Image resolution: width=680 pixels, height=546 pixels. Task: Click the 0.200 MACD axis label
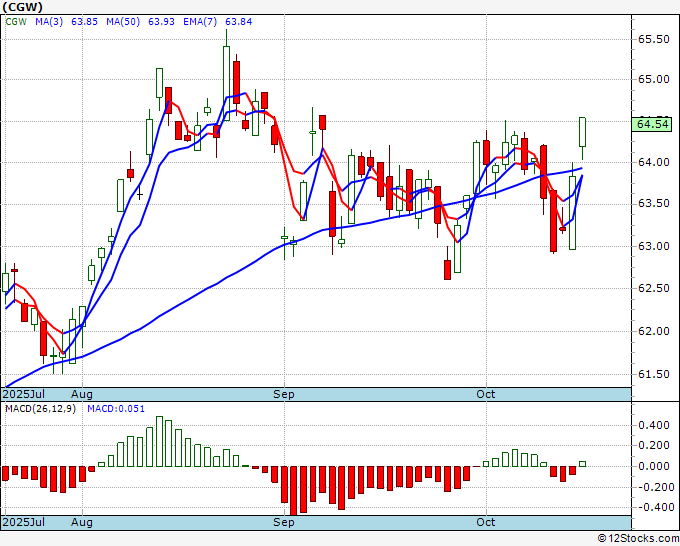(654, 446)
